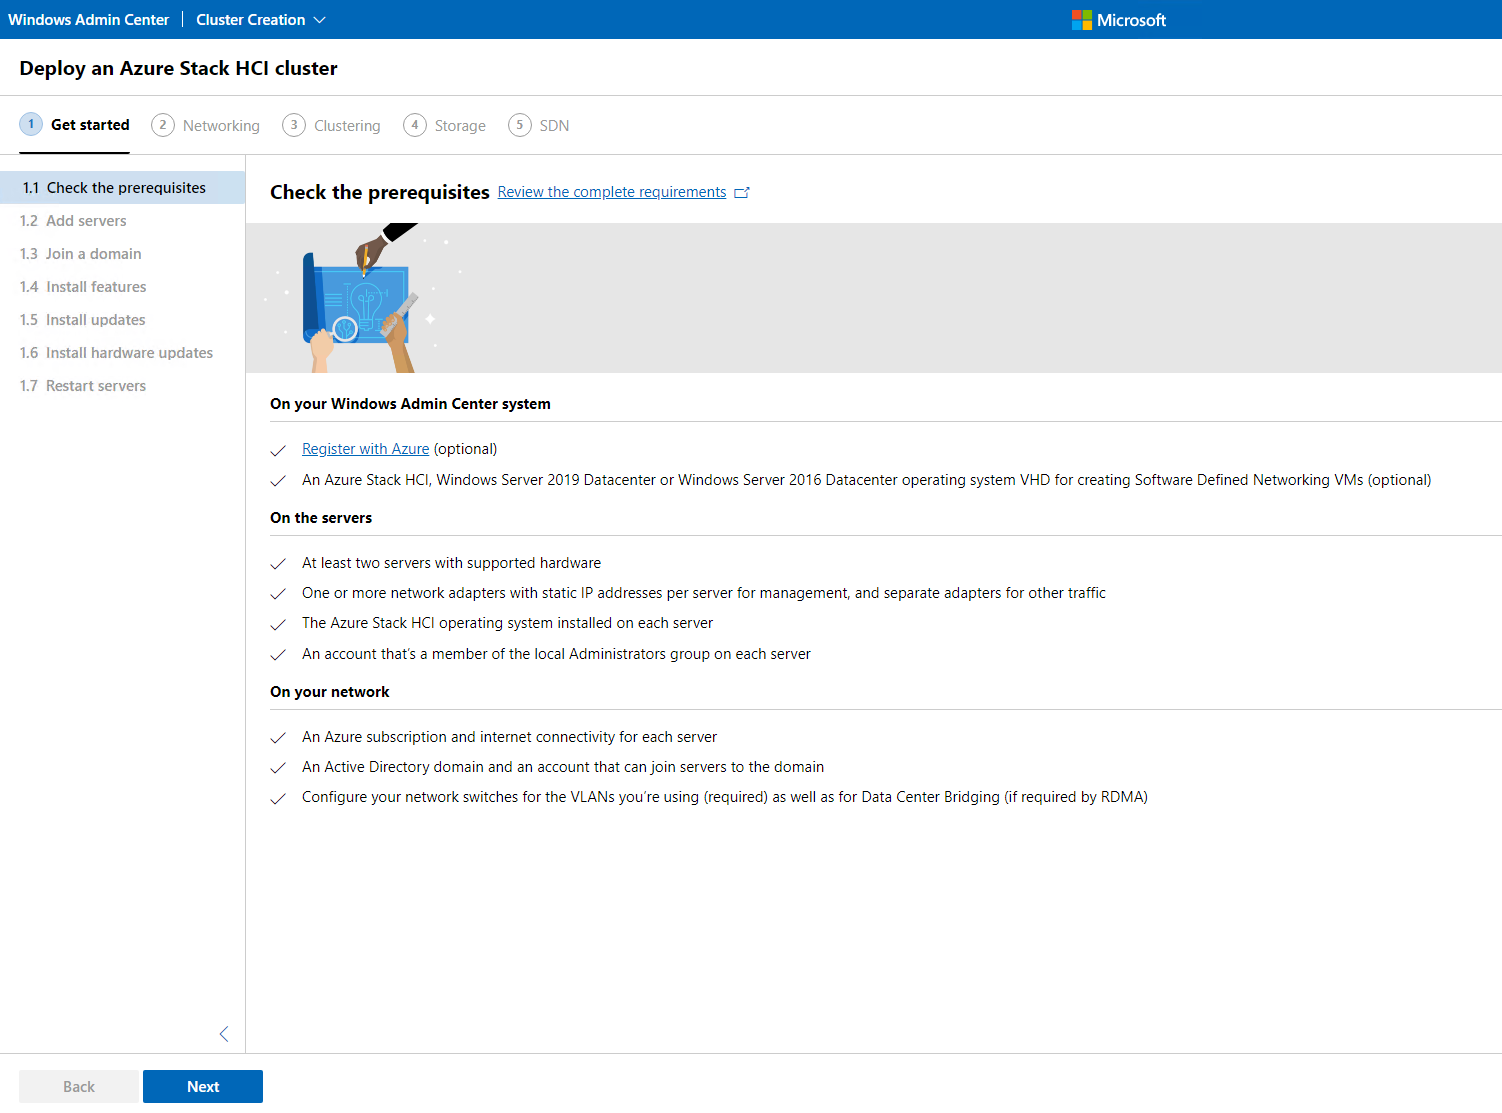Screen dimensions: 1502x1113
Task: Click step 4 Storage number icon
Action: click(415, 125)
